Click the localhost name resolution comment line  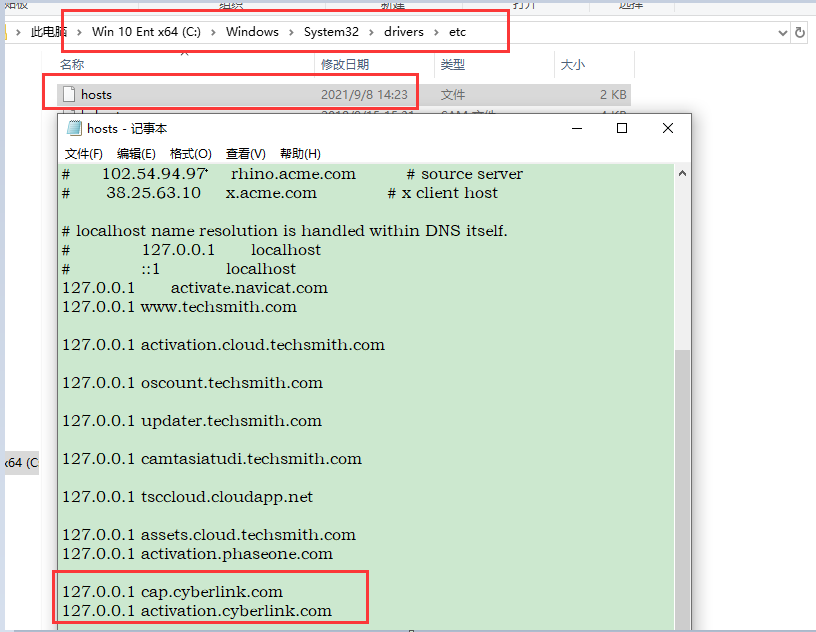pyautogui.click(x=285, y=231)
